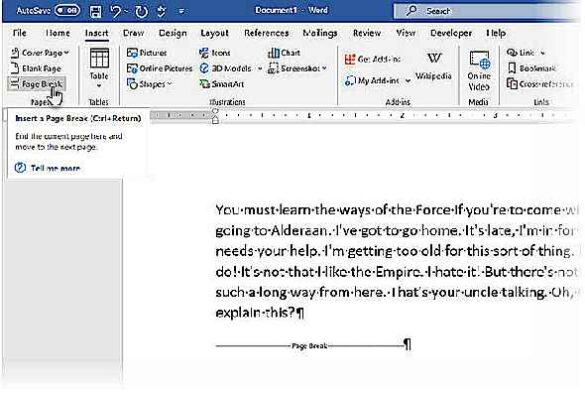585x393 pixels.
Task: Open the Undo history dropdown arrow
Action: pyautogui.click(x=126, y=12)
